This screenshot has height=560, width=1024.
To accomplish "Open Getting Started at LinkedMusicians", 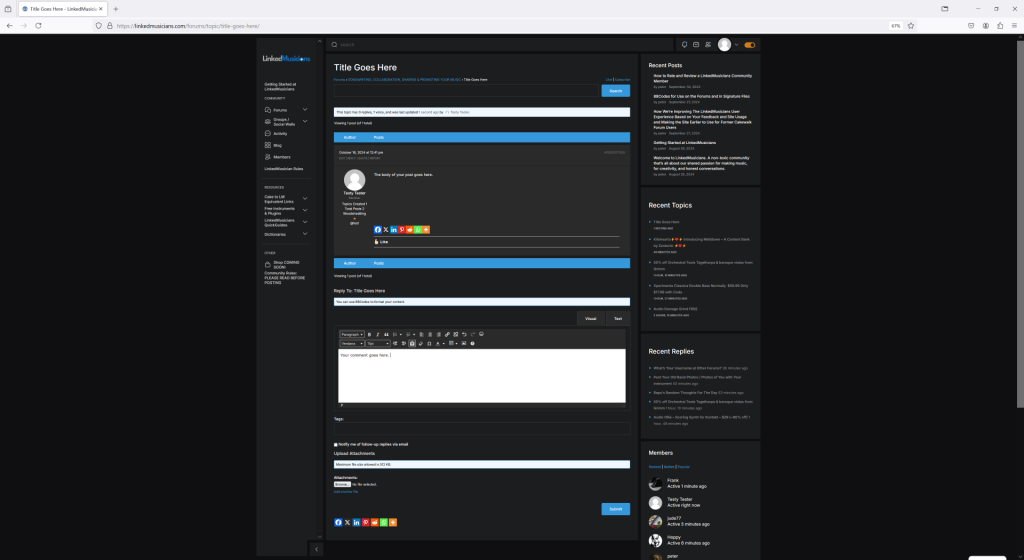I will [x=280, y=86].
